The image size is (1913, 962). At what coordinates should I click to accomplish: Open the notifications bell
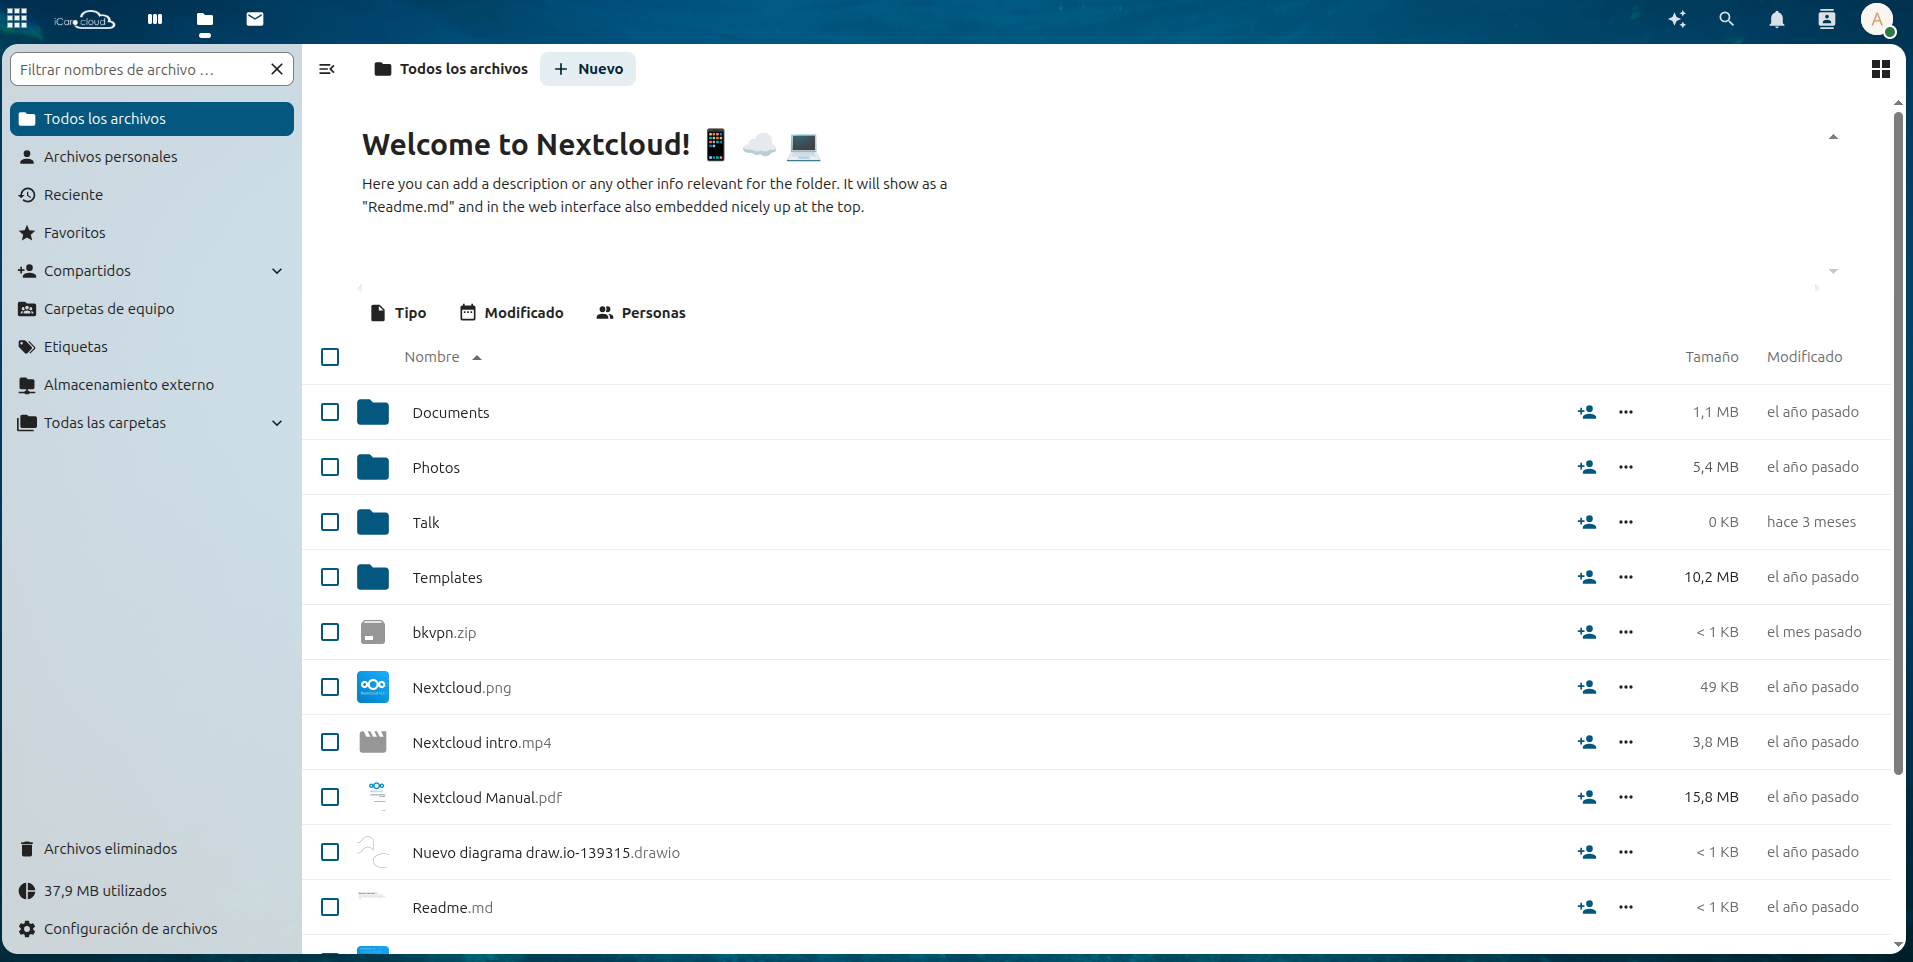pyautogui.click(x=1776, y=19)
